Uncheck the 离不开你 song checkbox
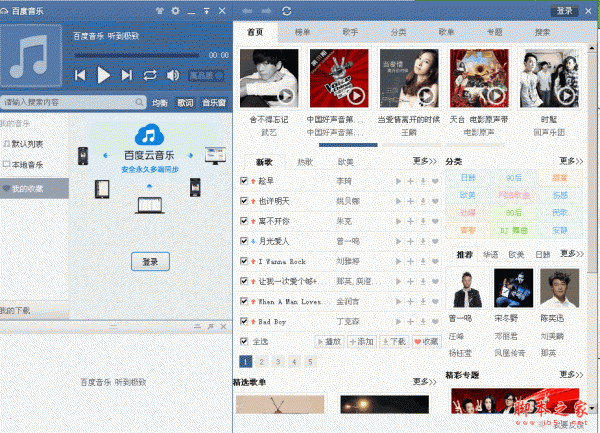Image resolution: width=600 pixels, height=433 pixels. coord(244,221)
